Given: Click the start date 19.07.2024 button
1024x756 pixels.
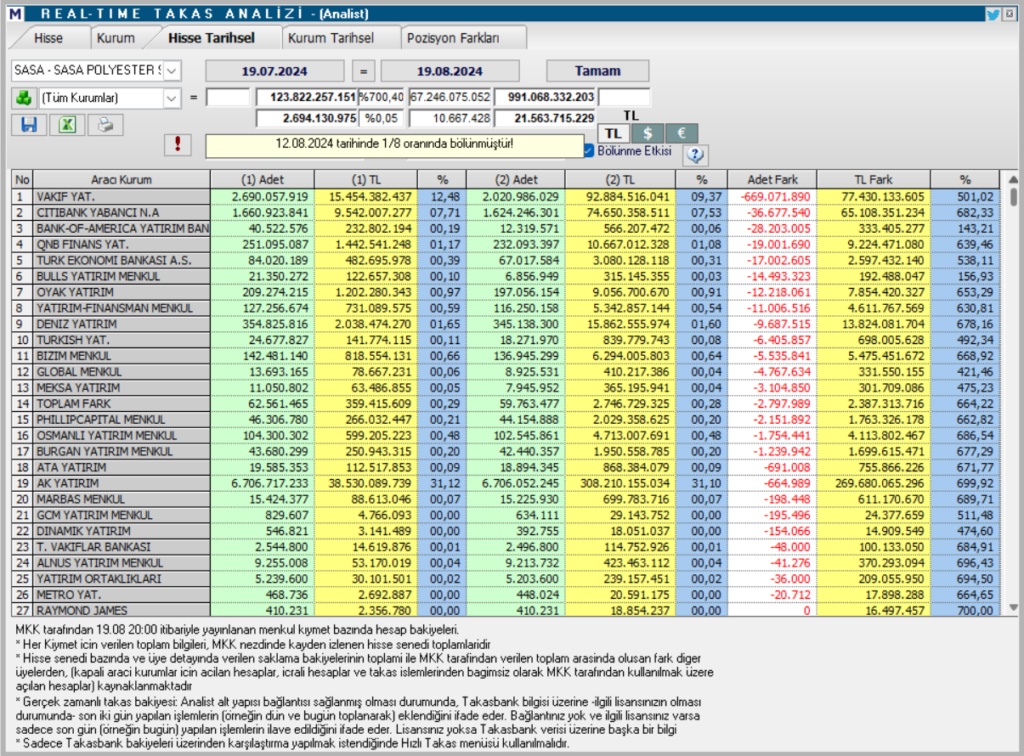Looking at the screenshot, I should (x=274, y=71).
